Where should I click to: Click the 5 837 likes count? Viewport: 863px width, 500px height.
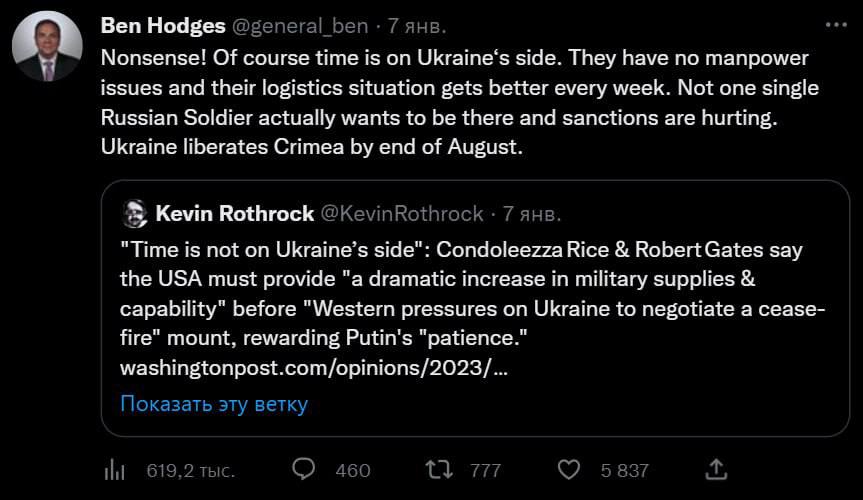[625, 470]
